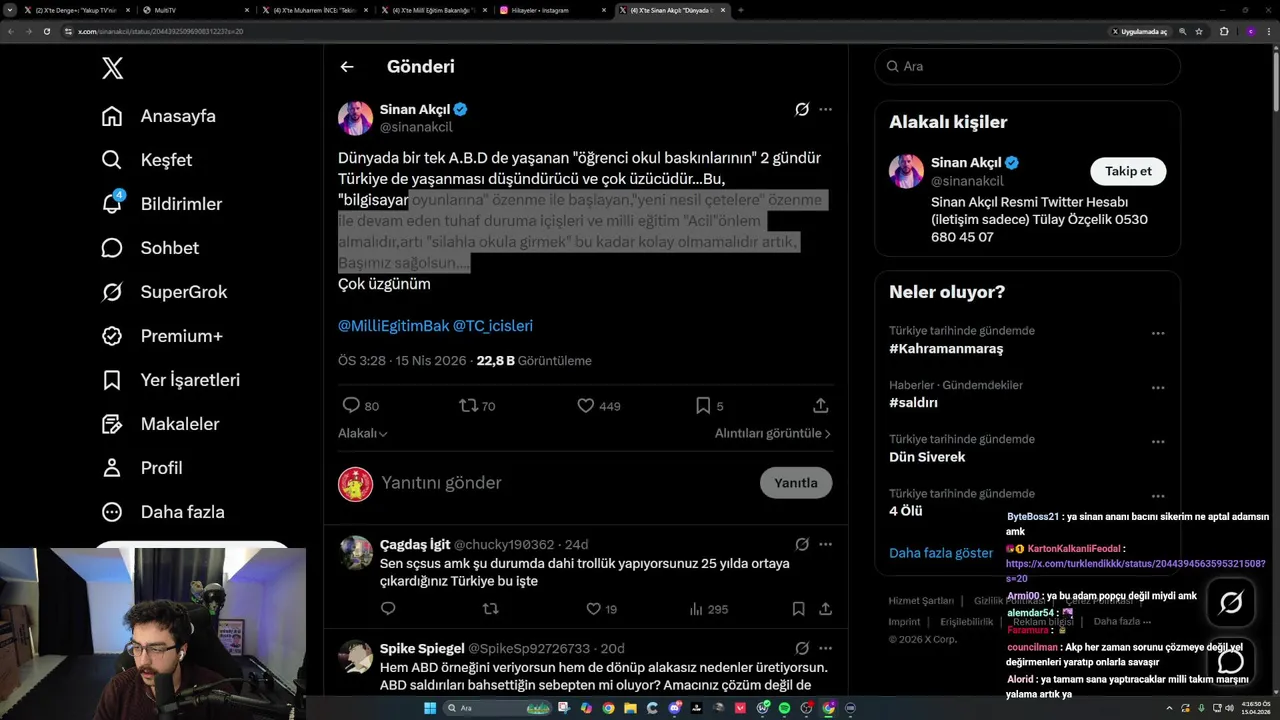
Task: Bookmark Çağdaş Igit's reply
Action: click(798, 609)
